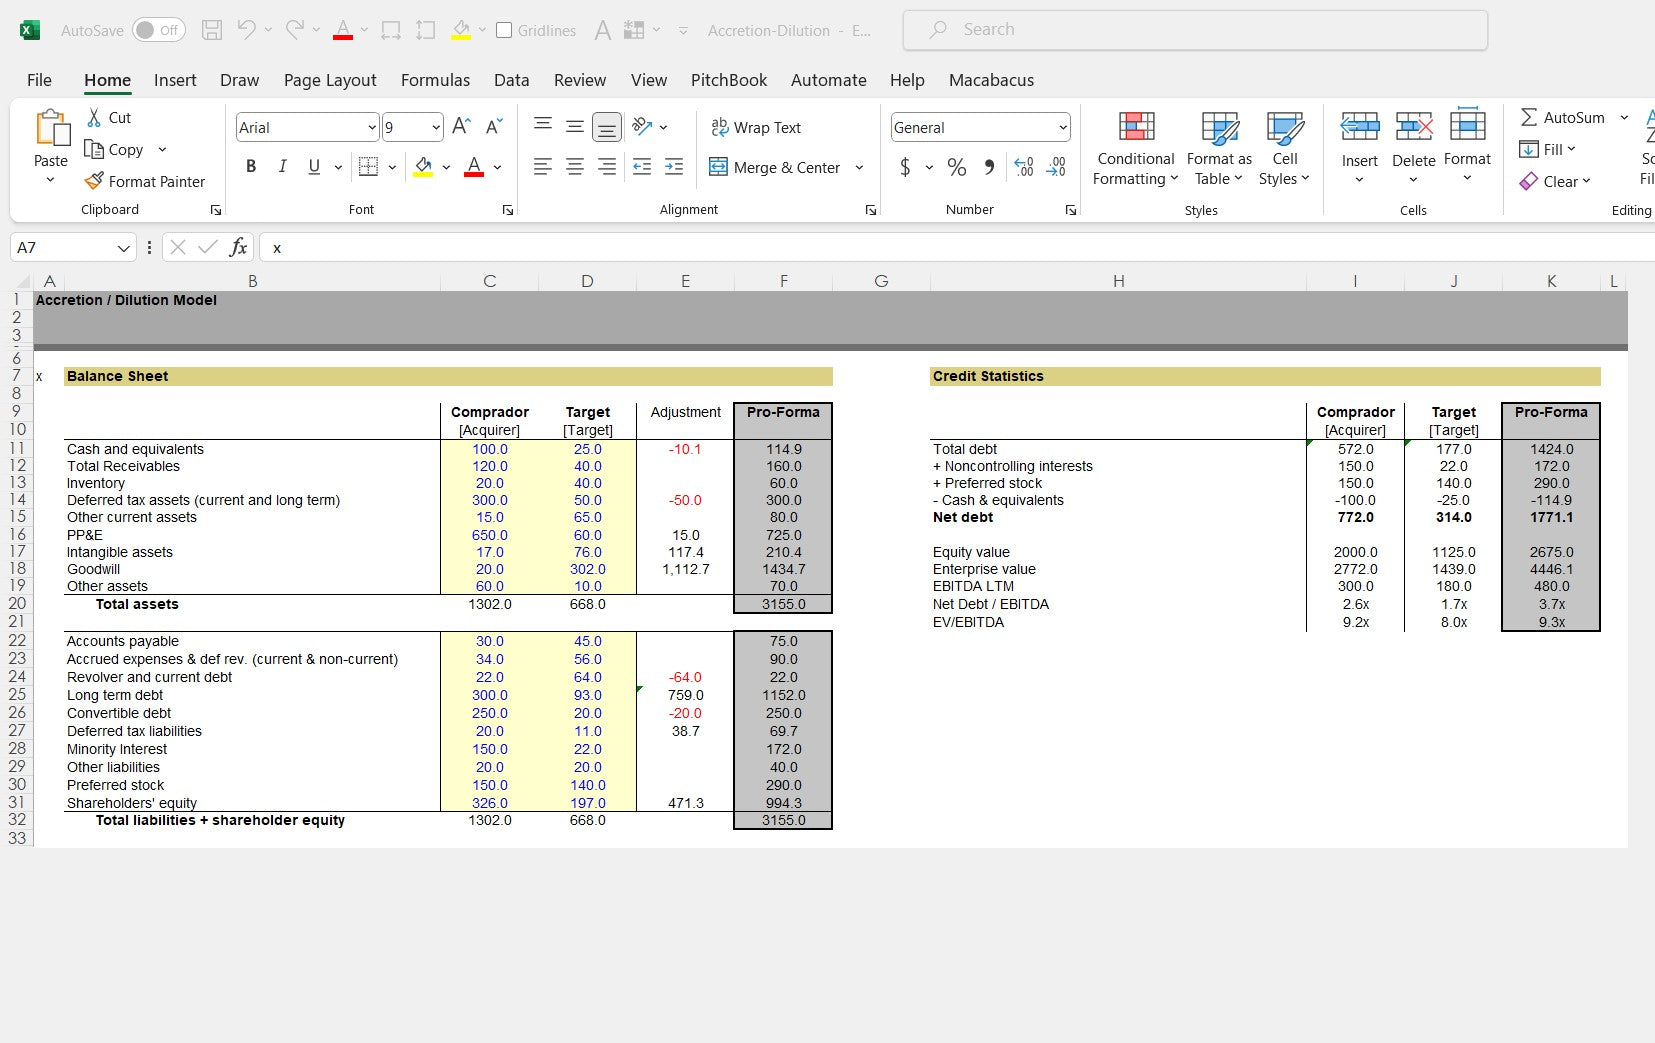
Task: Click inside the Search box
Action: point(1195,30)
